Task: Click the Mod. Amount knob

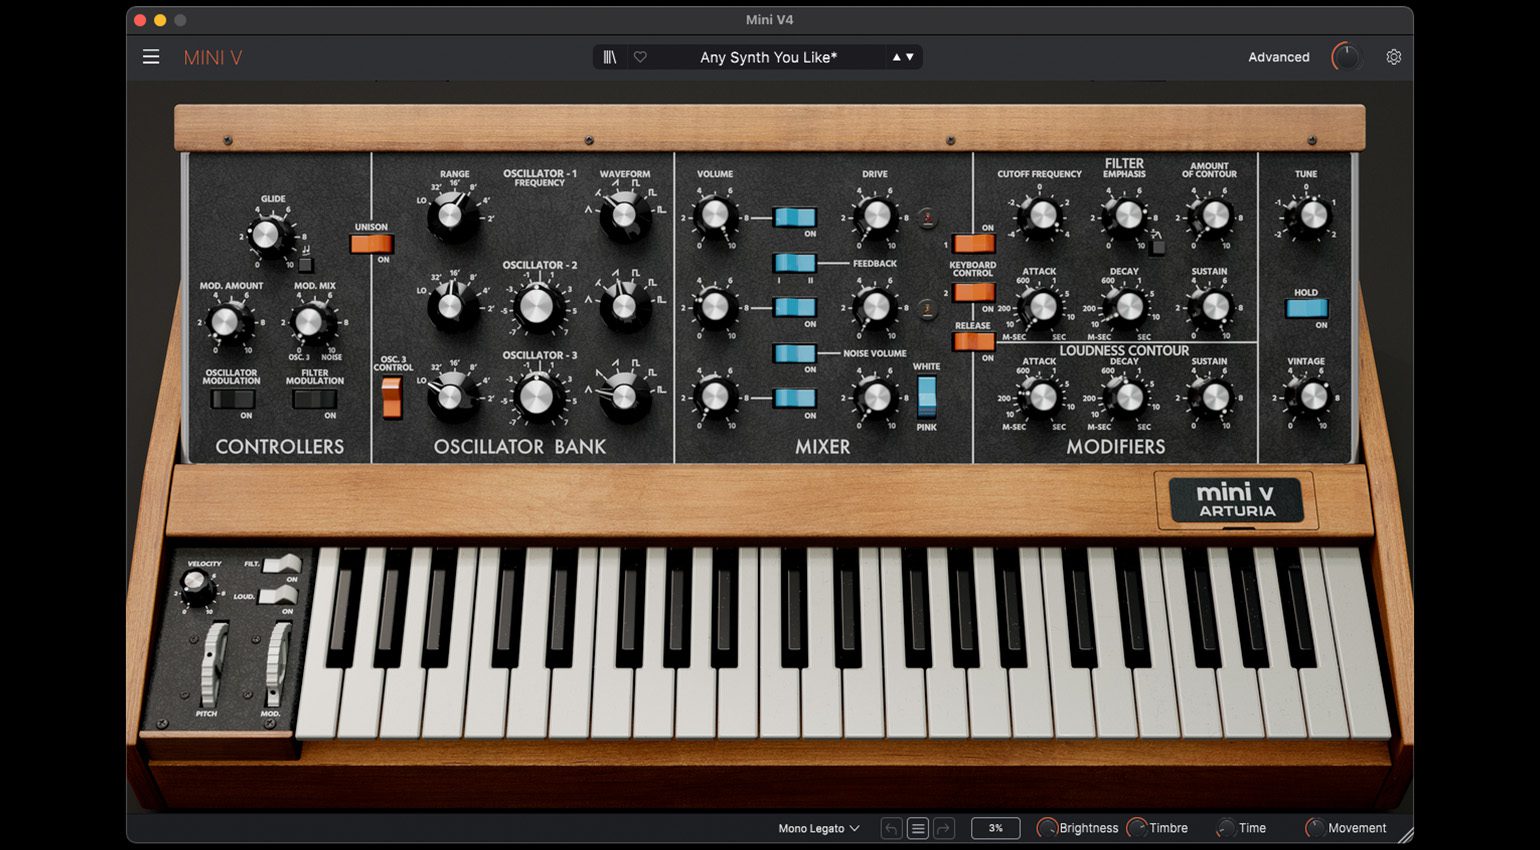Action: [226, 322]
